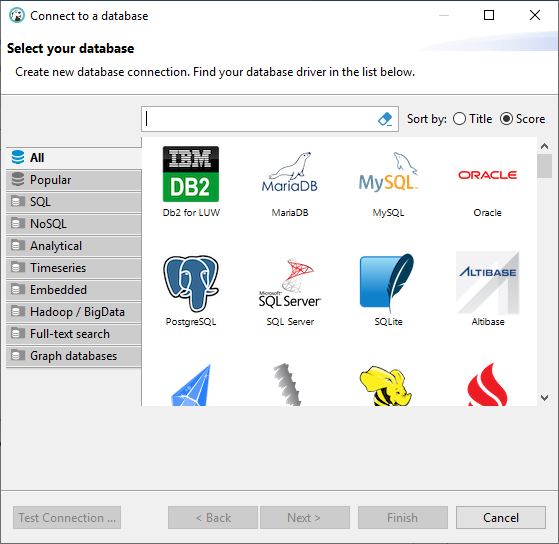Choose the yellow Hive elephant-bee icon

(386, 386)
